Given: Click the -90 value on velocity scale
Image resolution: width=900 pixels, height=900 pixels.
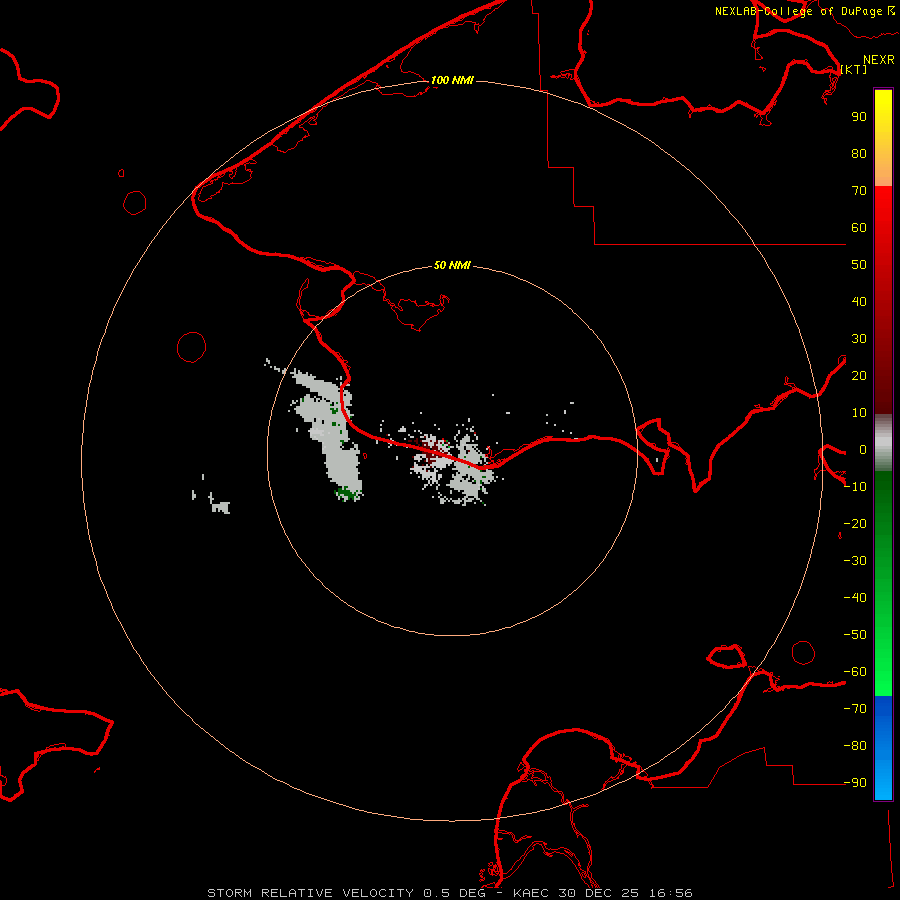Looking at the screenshot, I should point(855,782).
